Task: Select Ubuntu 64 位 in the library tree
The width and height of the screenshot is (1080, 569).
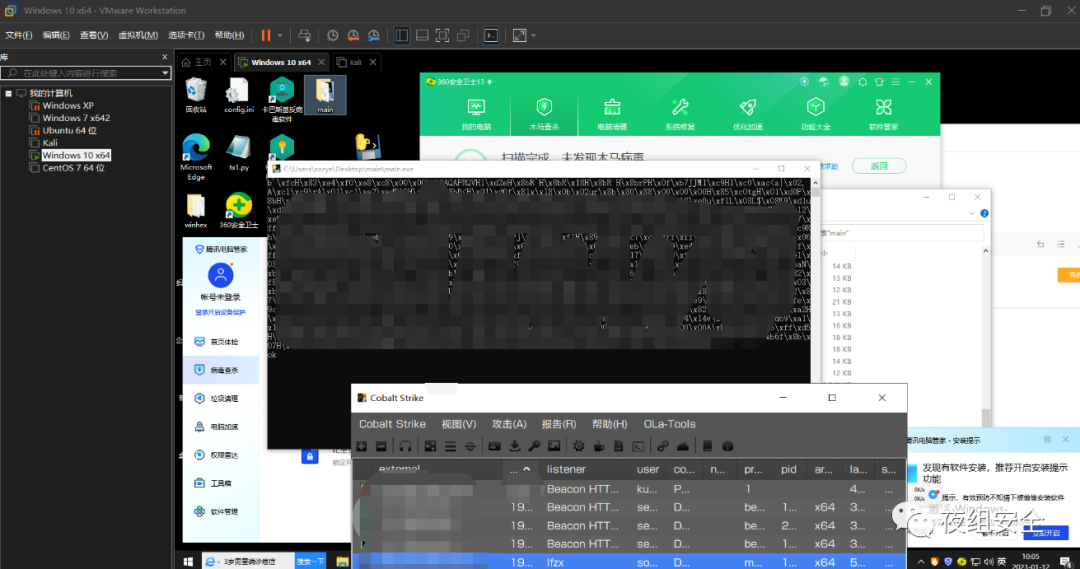Action: click(x=70, y=130)
